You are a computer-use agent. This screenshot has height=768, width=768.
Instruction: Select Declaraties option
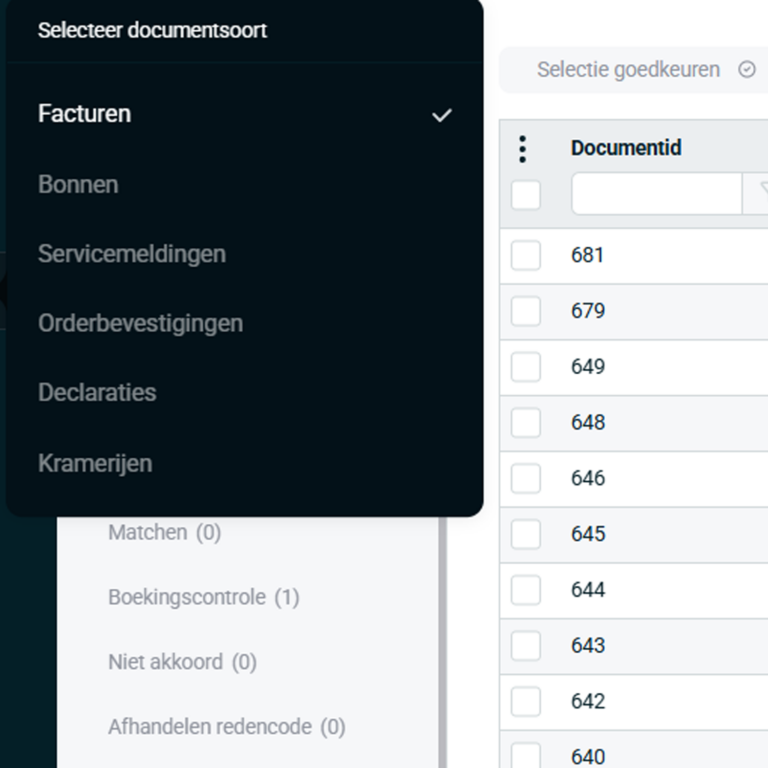(x=97, y=393)
